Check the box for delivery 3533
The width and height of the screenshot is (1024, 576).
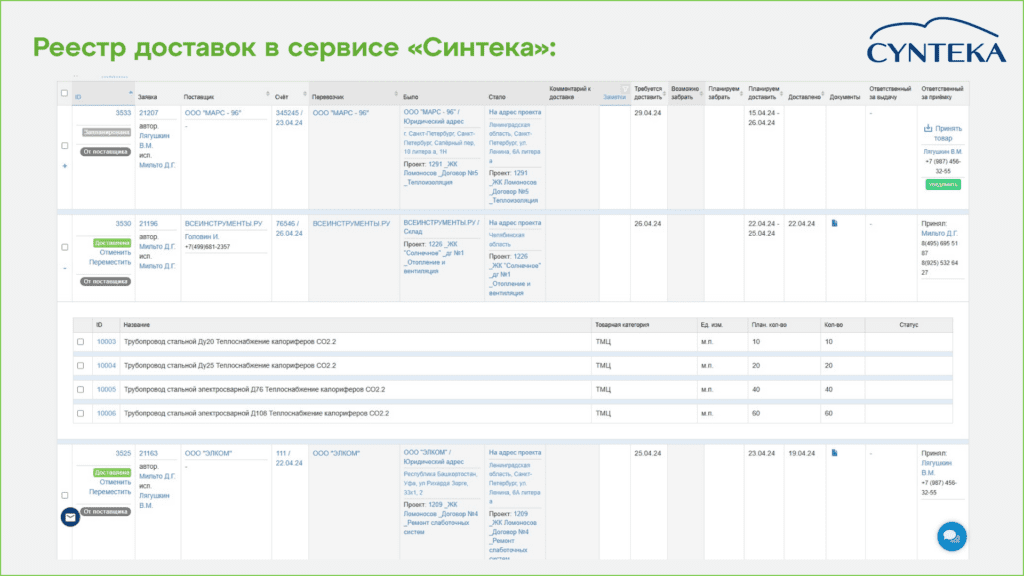pyautogui.click(x=65, y=145)
